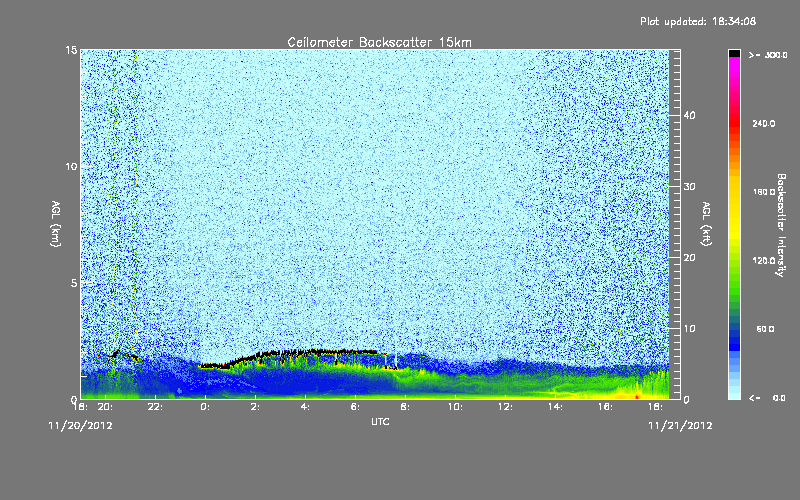This screenshot has width=800, height=500.
Task: Click the "UTC" time axis label
Action: click(x=380, y=421)
